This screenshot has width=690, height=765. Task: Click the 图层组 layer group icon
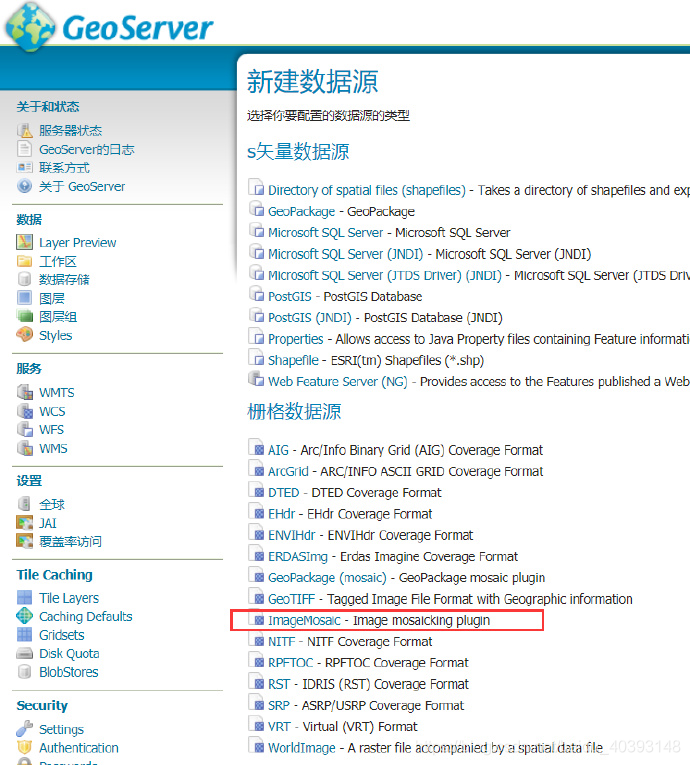[x=24, y=316]
